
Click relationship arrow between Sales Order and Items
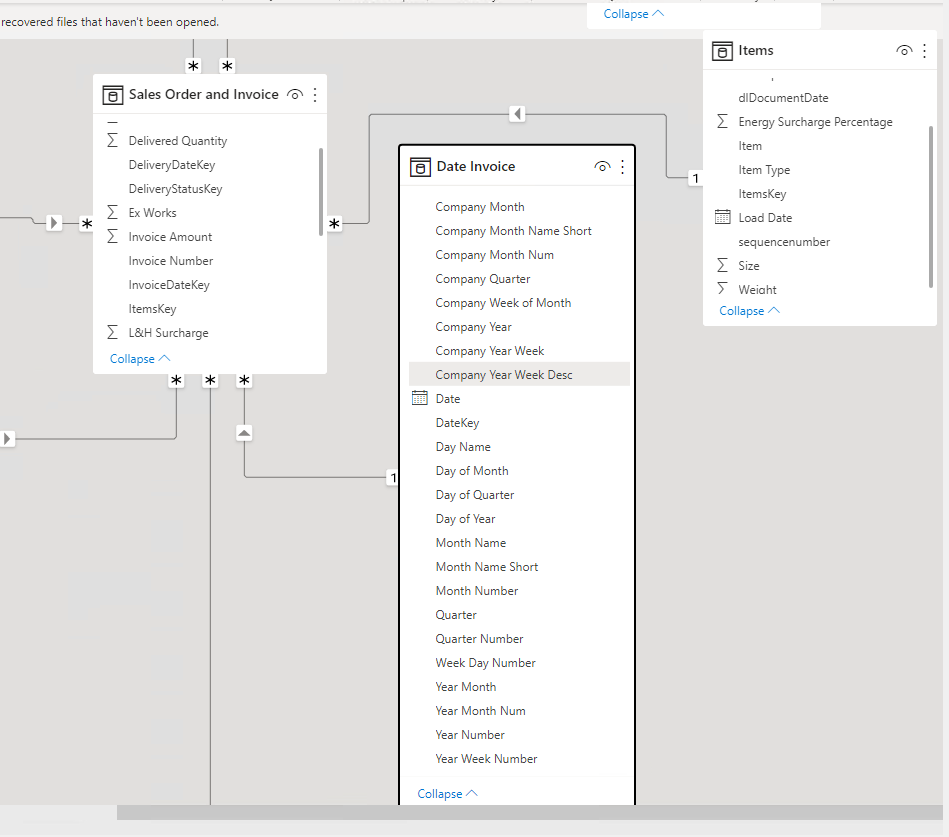point(517,114)
